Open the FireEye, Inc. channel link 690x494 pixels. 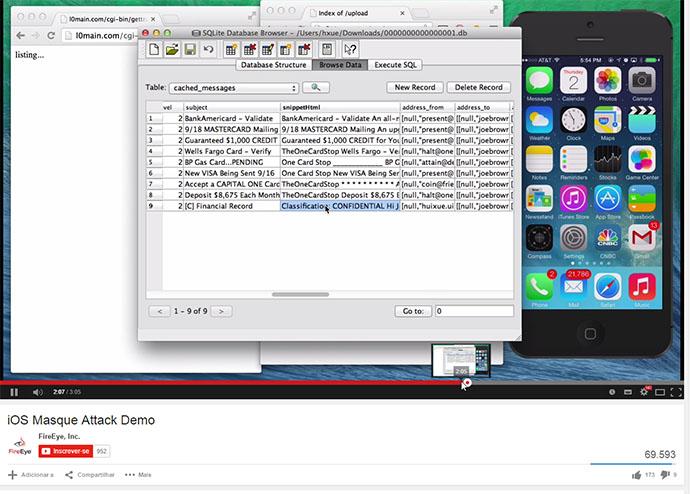point(59,436)
